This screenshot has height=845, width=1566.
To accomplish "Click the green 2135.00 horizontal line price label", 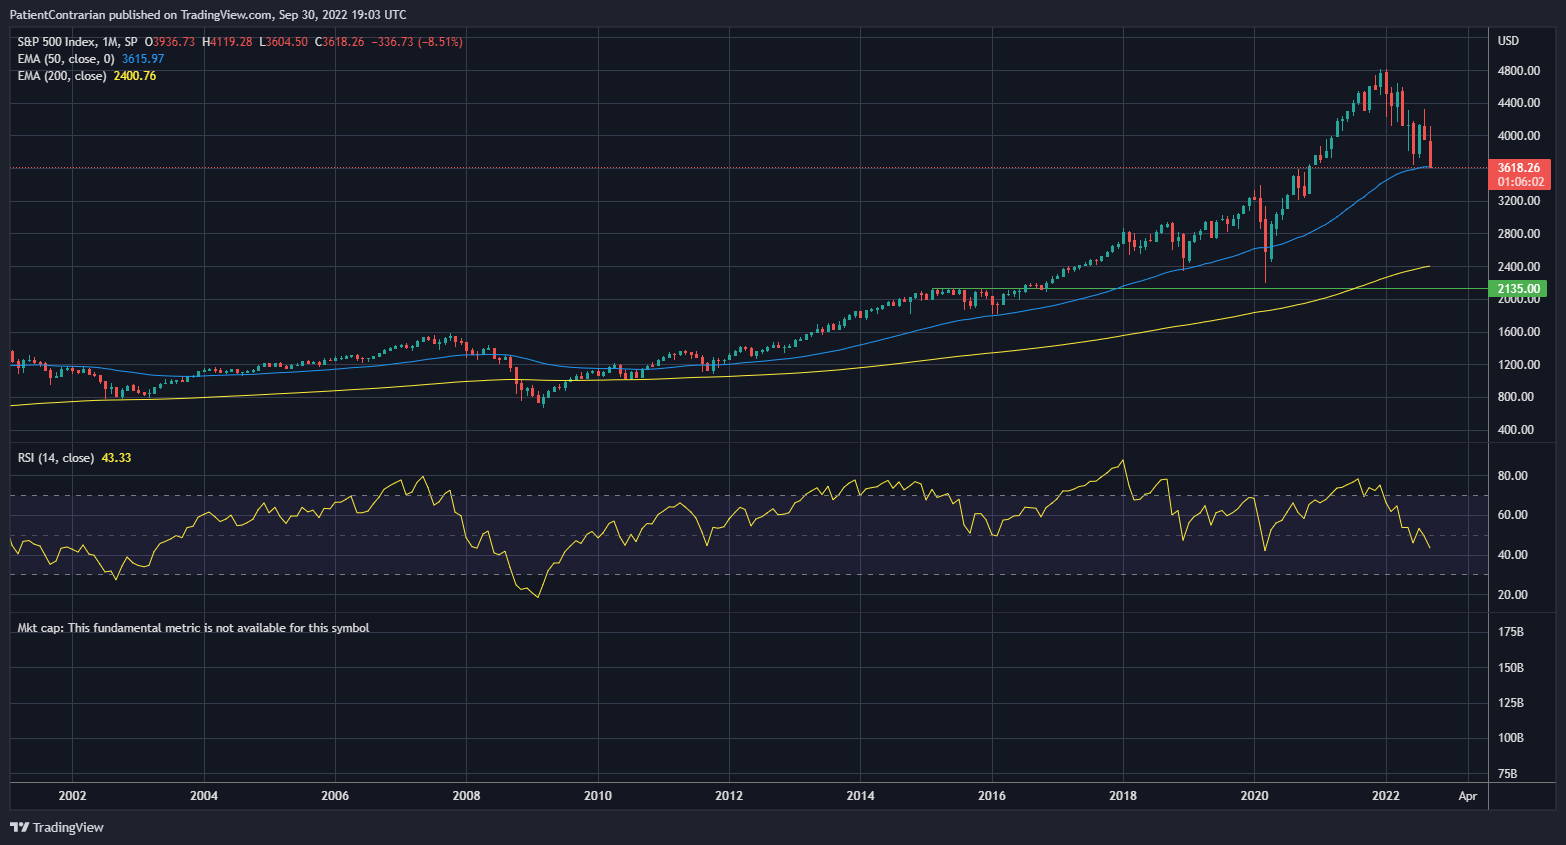I will tap(1518, 289).
